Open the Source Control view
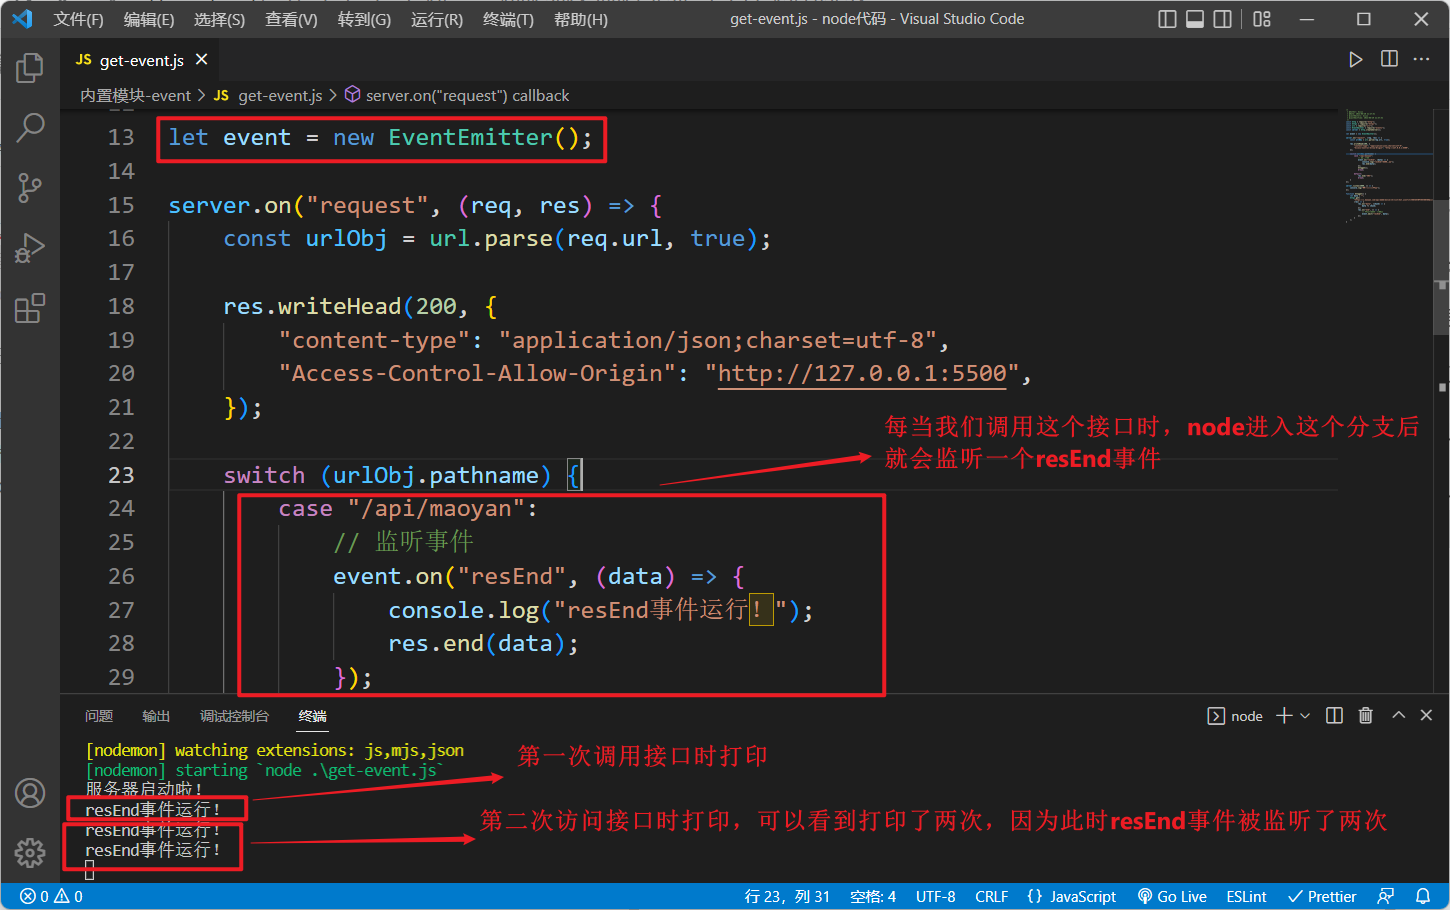Viewport: 1450px width, 910px height. click(30, 187)
